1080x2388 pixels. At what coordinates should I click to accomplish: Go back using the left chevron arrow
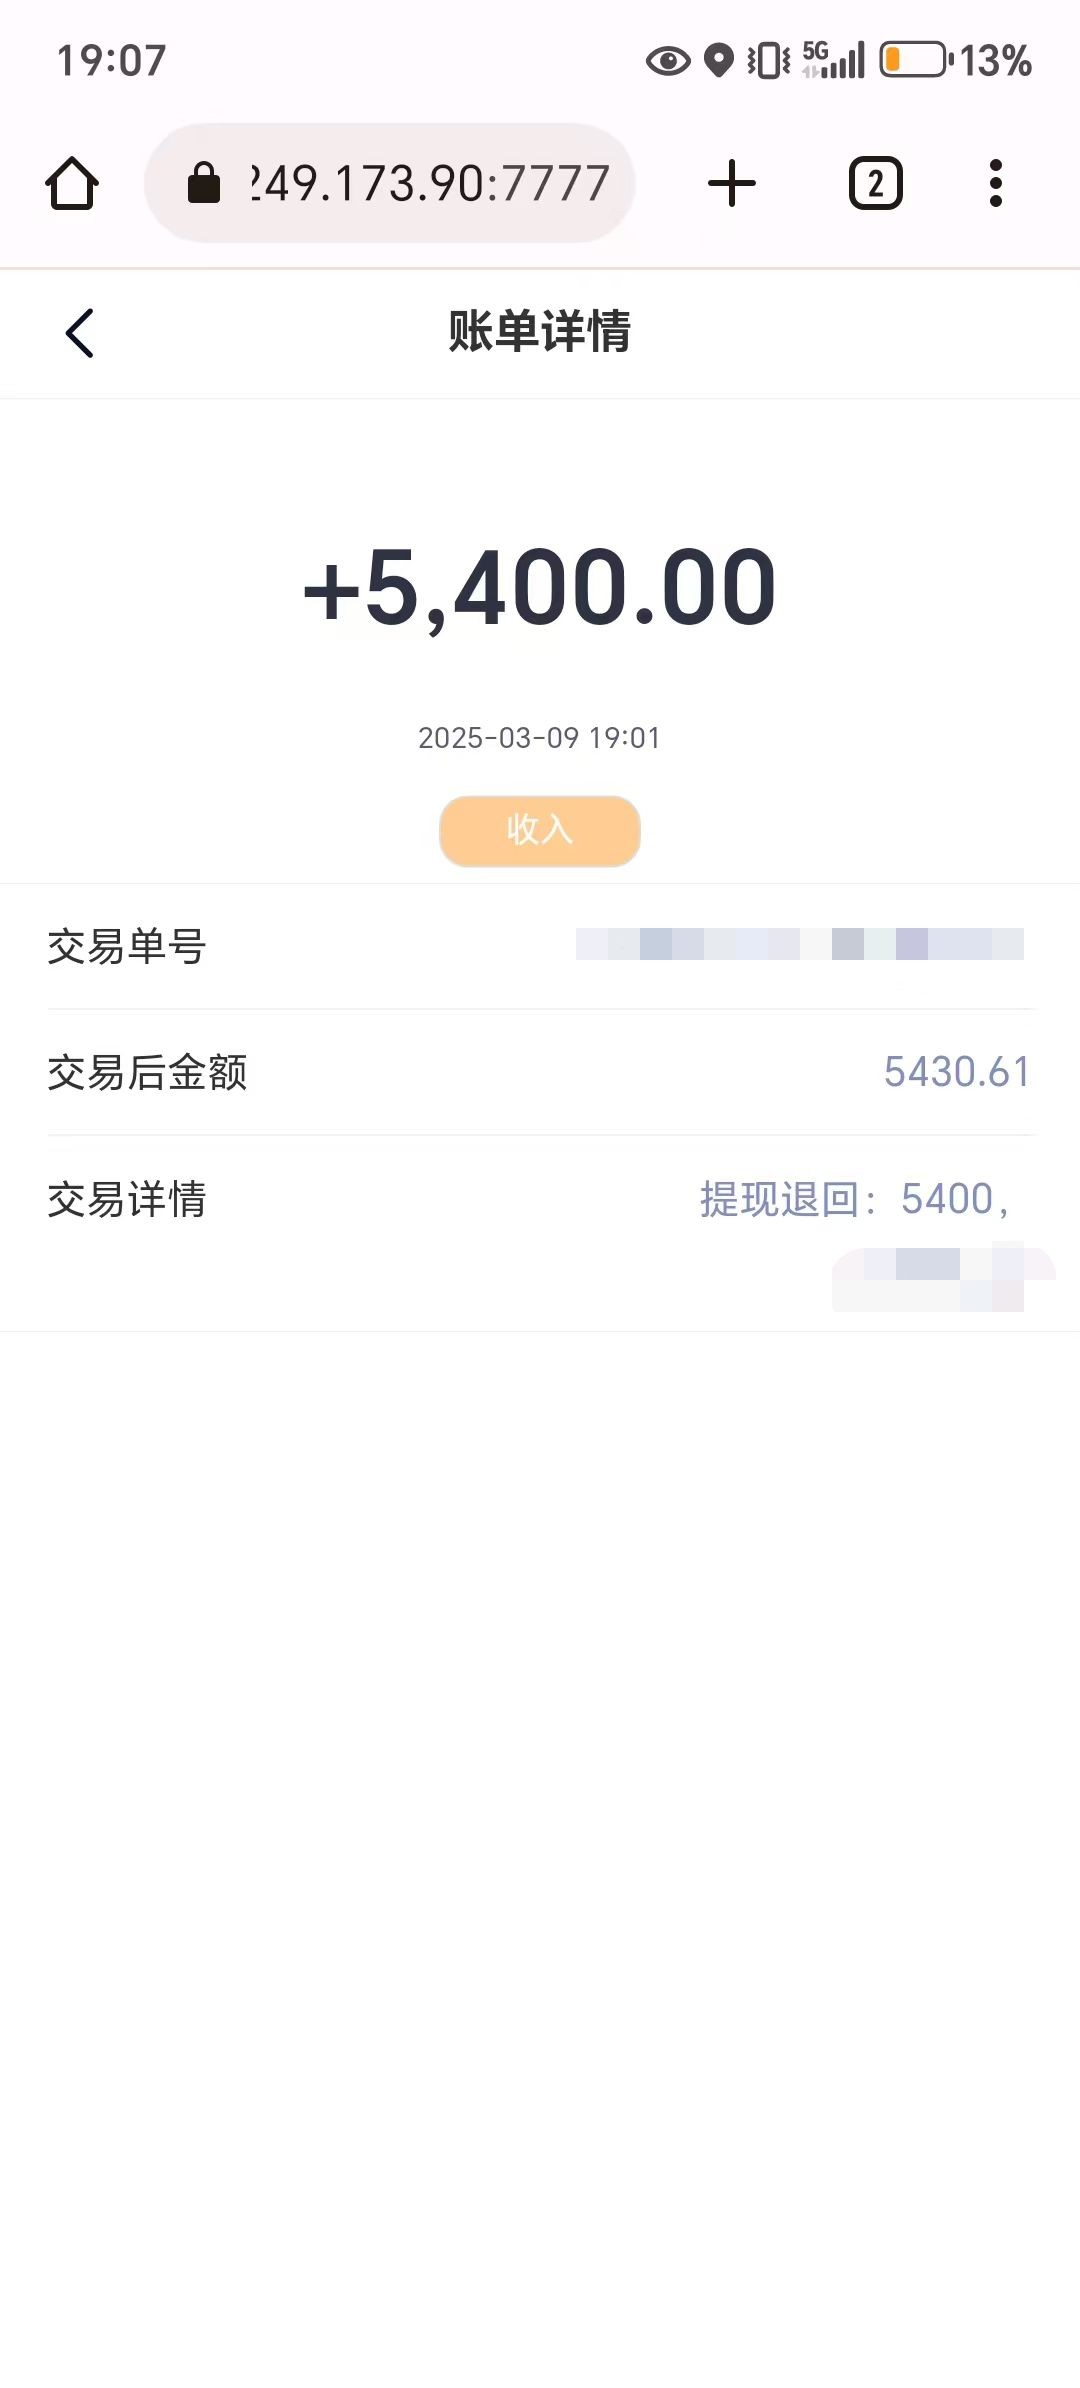(x=80, y=333)
